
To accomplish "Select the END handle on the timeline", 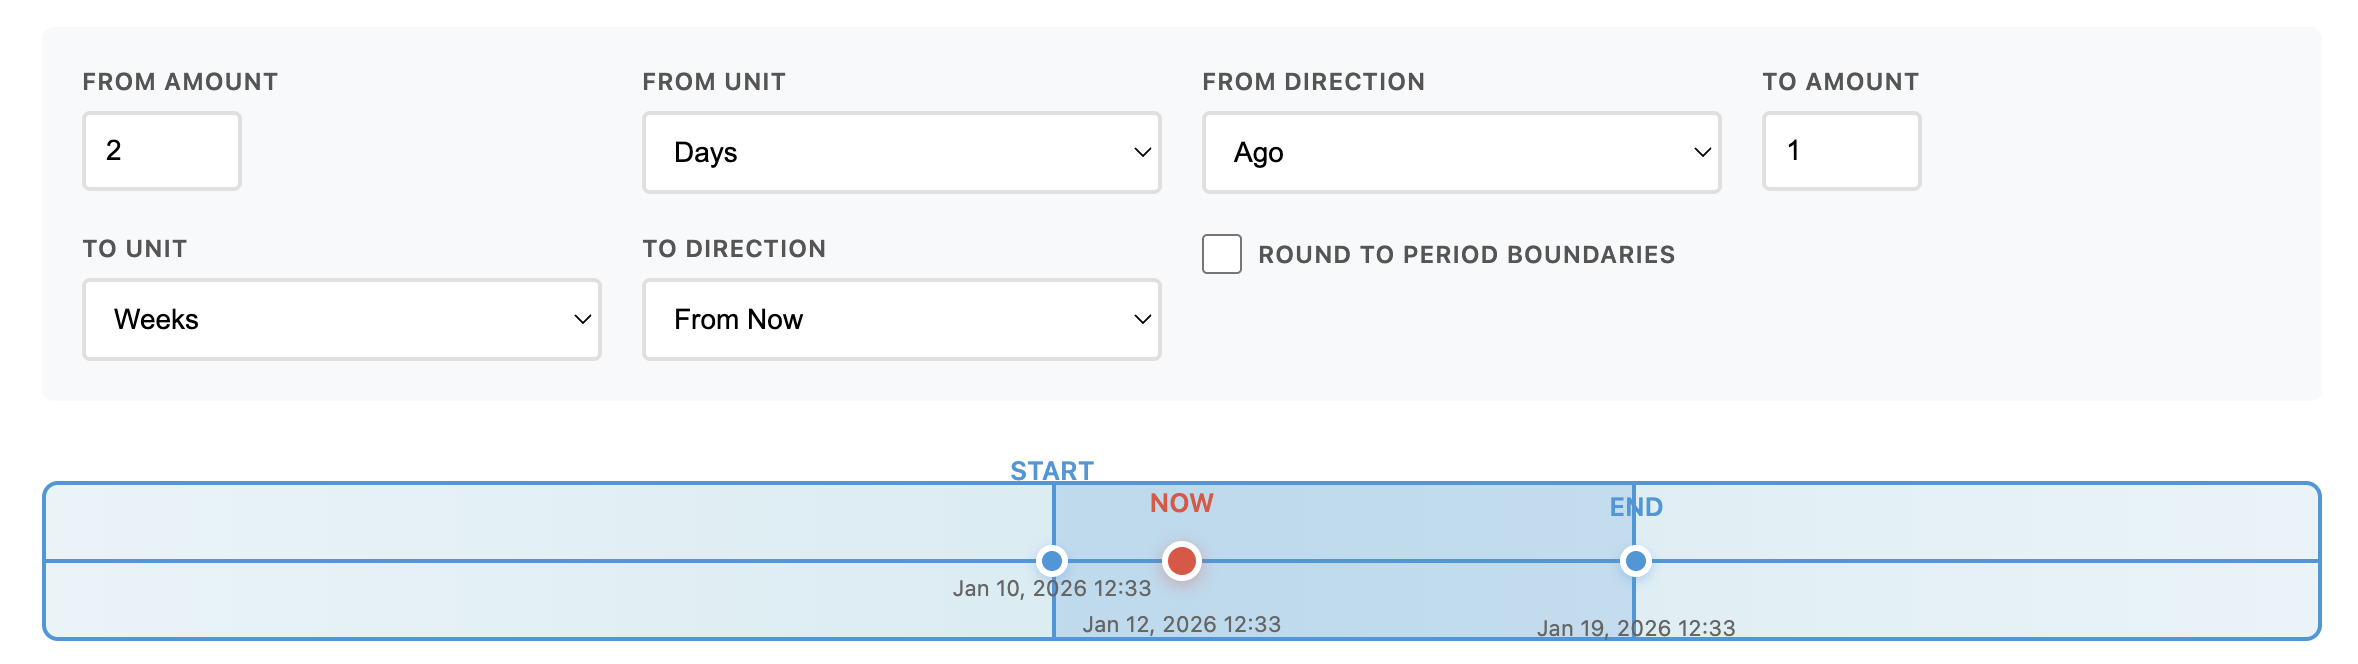I will coord(1637,562).
